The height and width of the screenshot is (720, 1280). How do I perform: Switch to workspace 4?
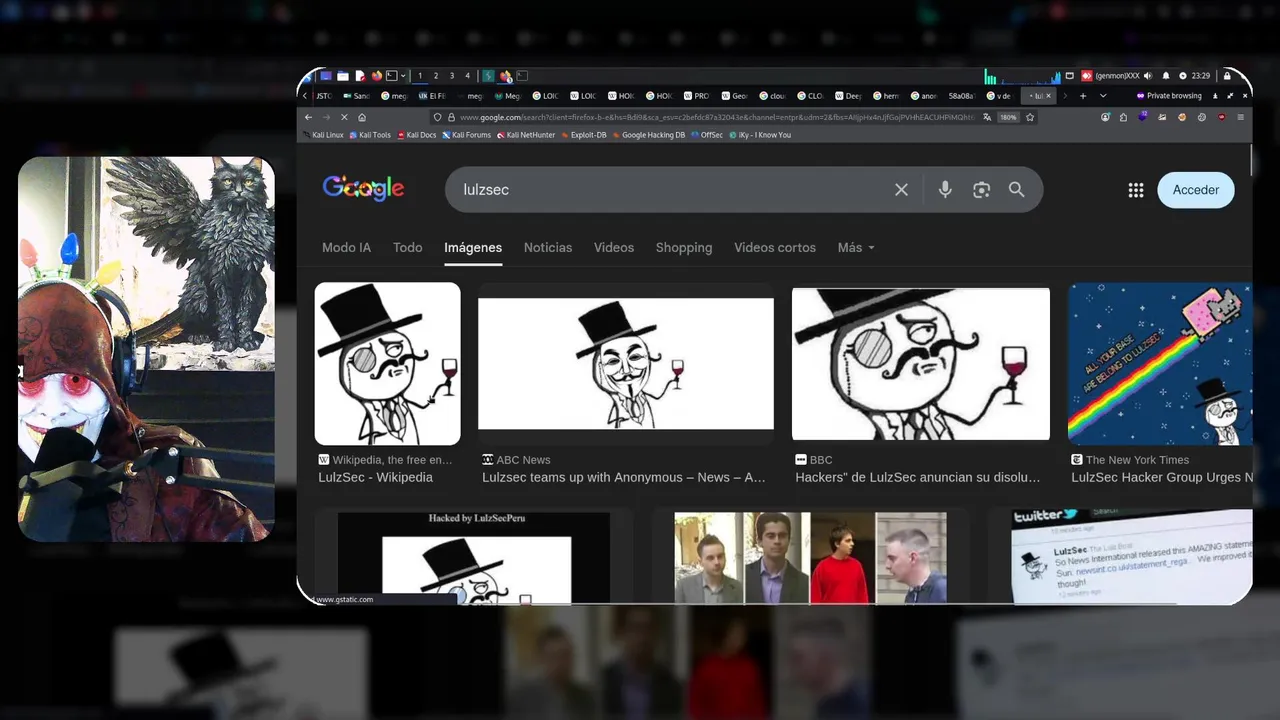pyautogui.click(x=467, y=76)
